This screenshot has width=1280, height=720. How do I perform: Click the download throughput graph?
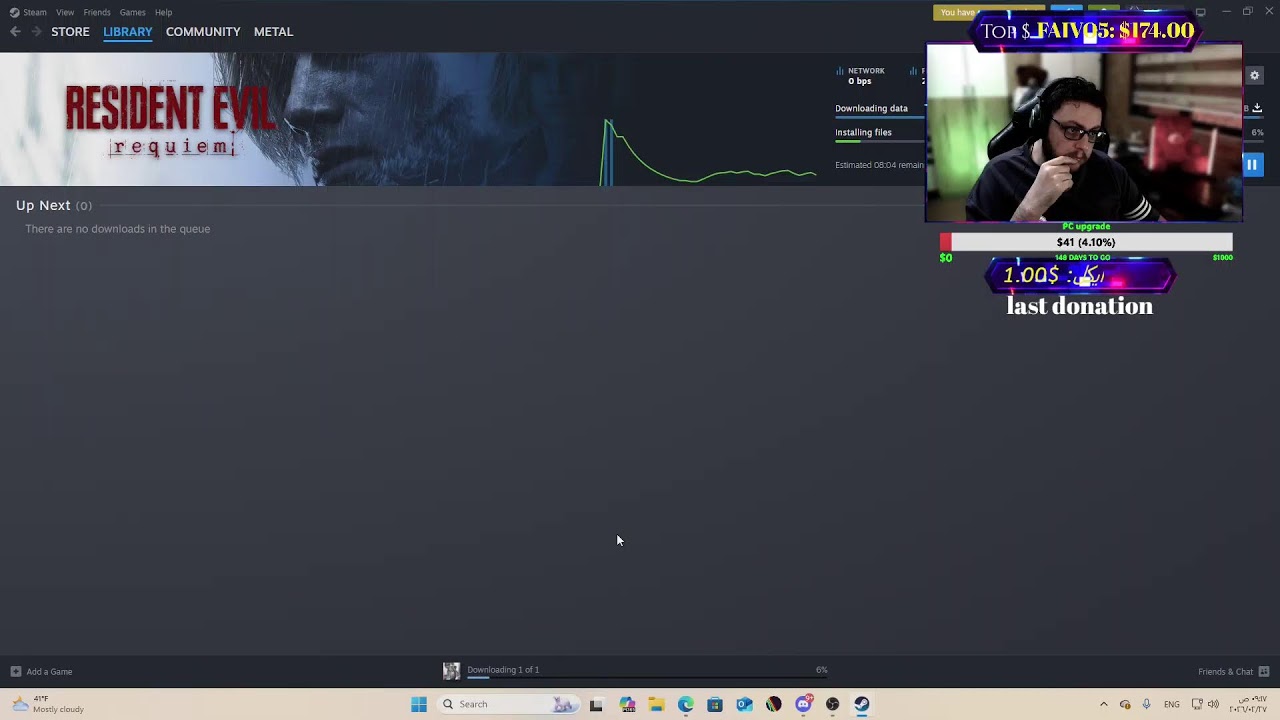[708, 150]
